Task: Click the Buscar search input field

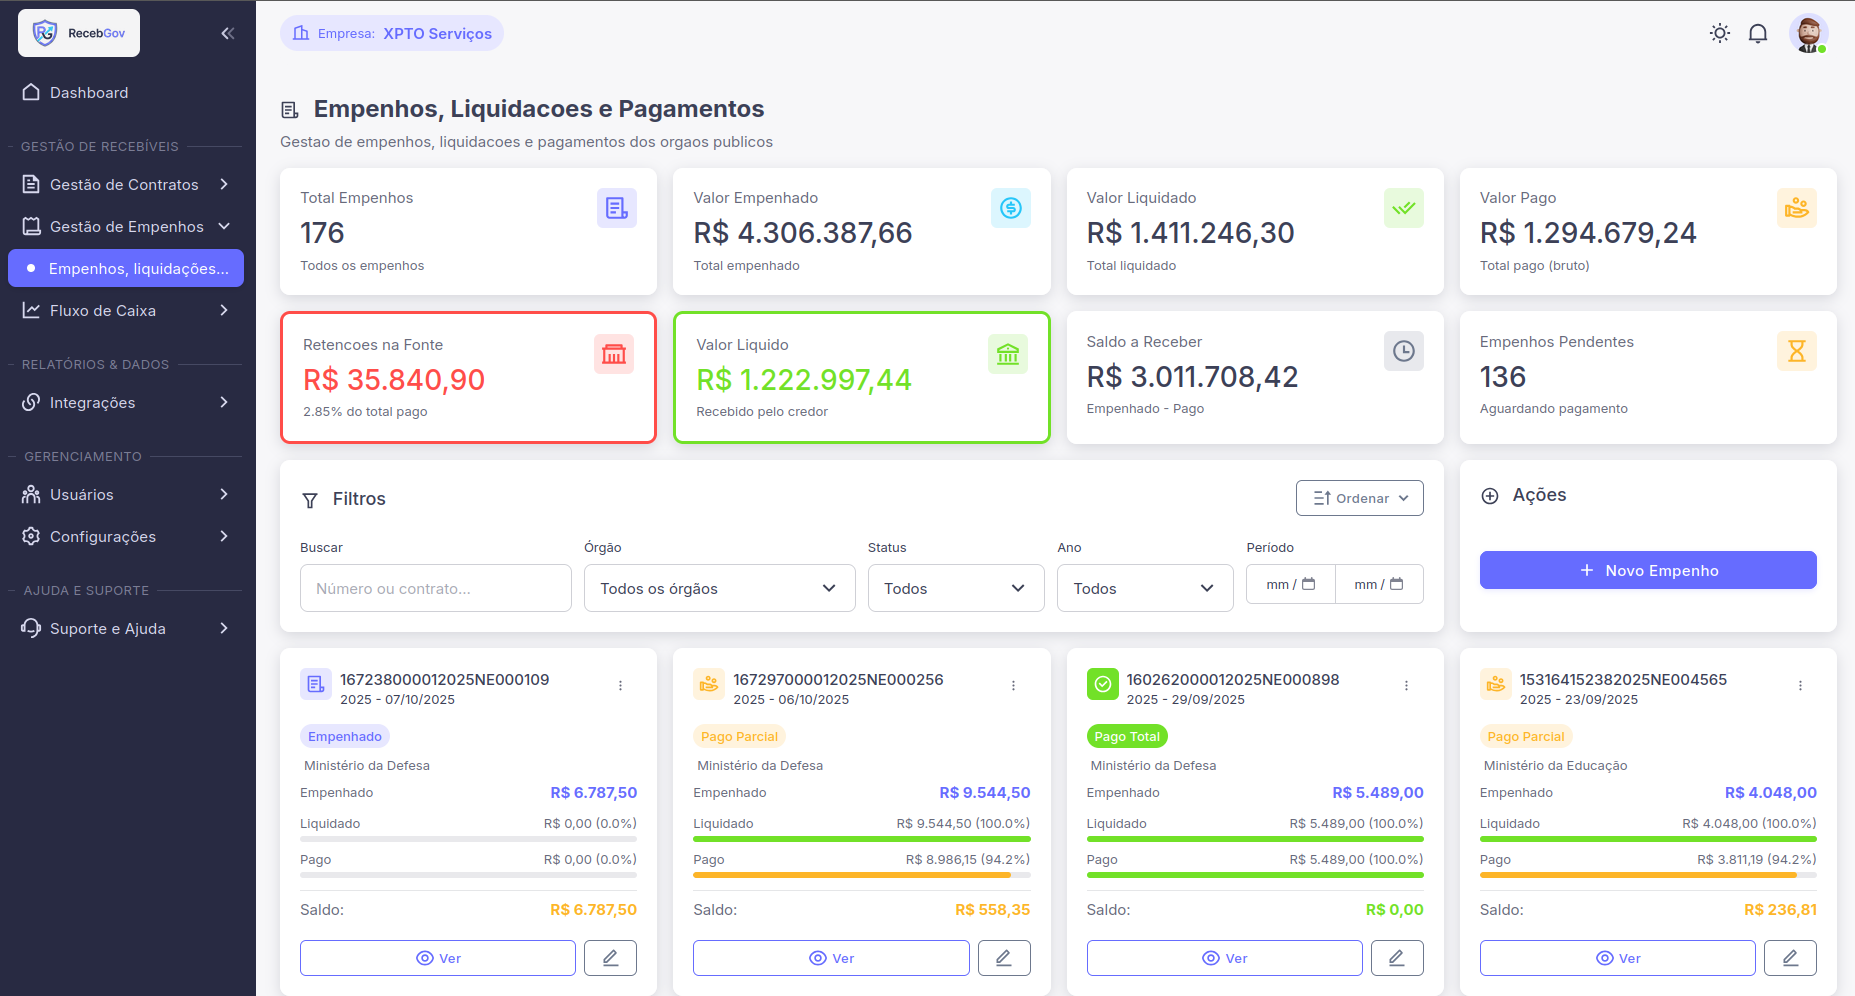Action: pyautogui.click(x=435, y=588)
